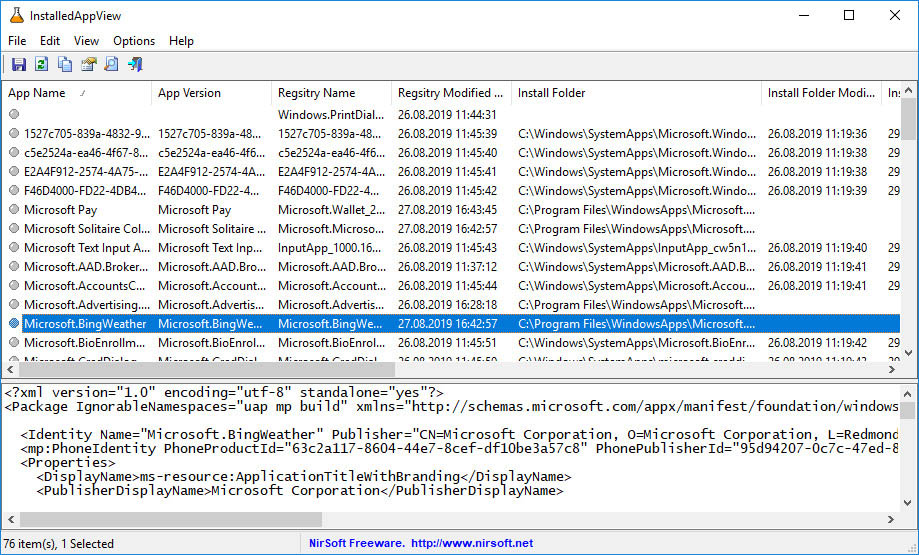Open the Options menu
919x555 pixels.
click(x=134, y=41)
